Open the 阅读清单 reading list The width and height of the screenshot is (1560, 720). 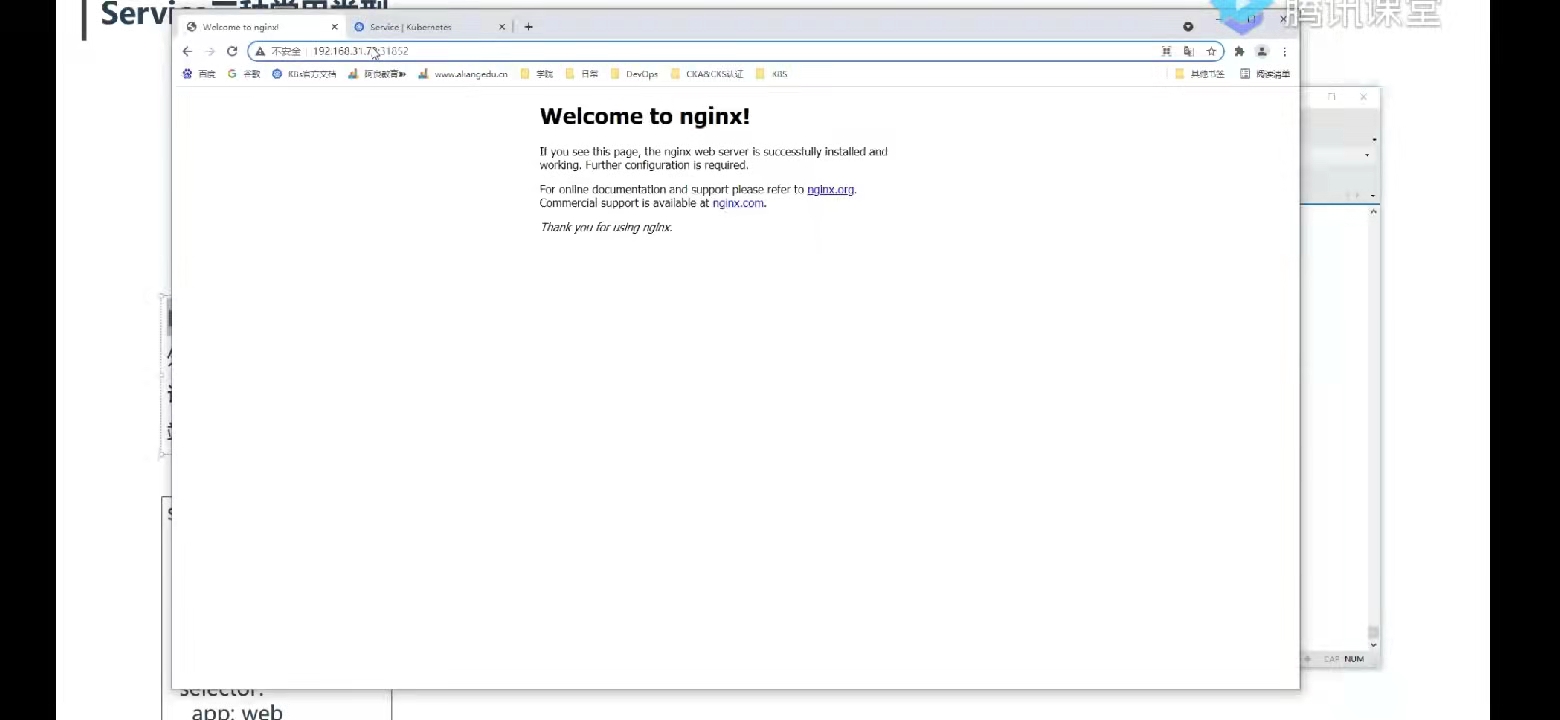pyautogui.click(x=1265, y=74)
